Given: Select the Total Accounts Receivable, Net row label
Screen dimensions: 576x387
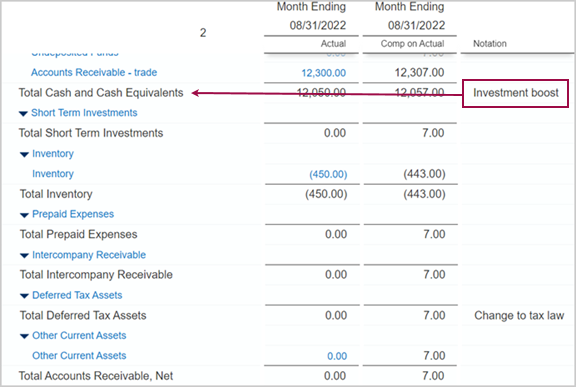Looking at the screenshot, I should (96, 376).
